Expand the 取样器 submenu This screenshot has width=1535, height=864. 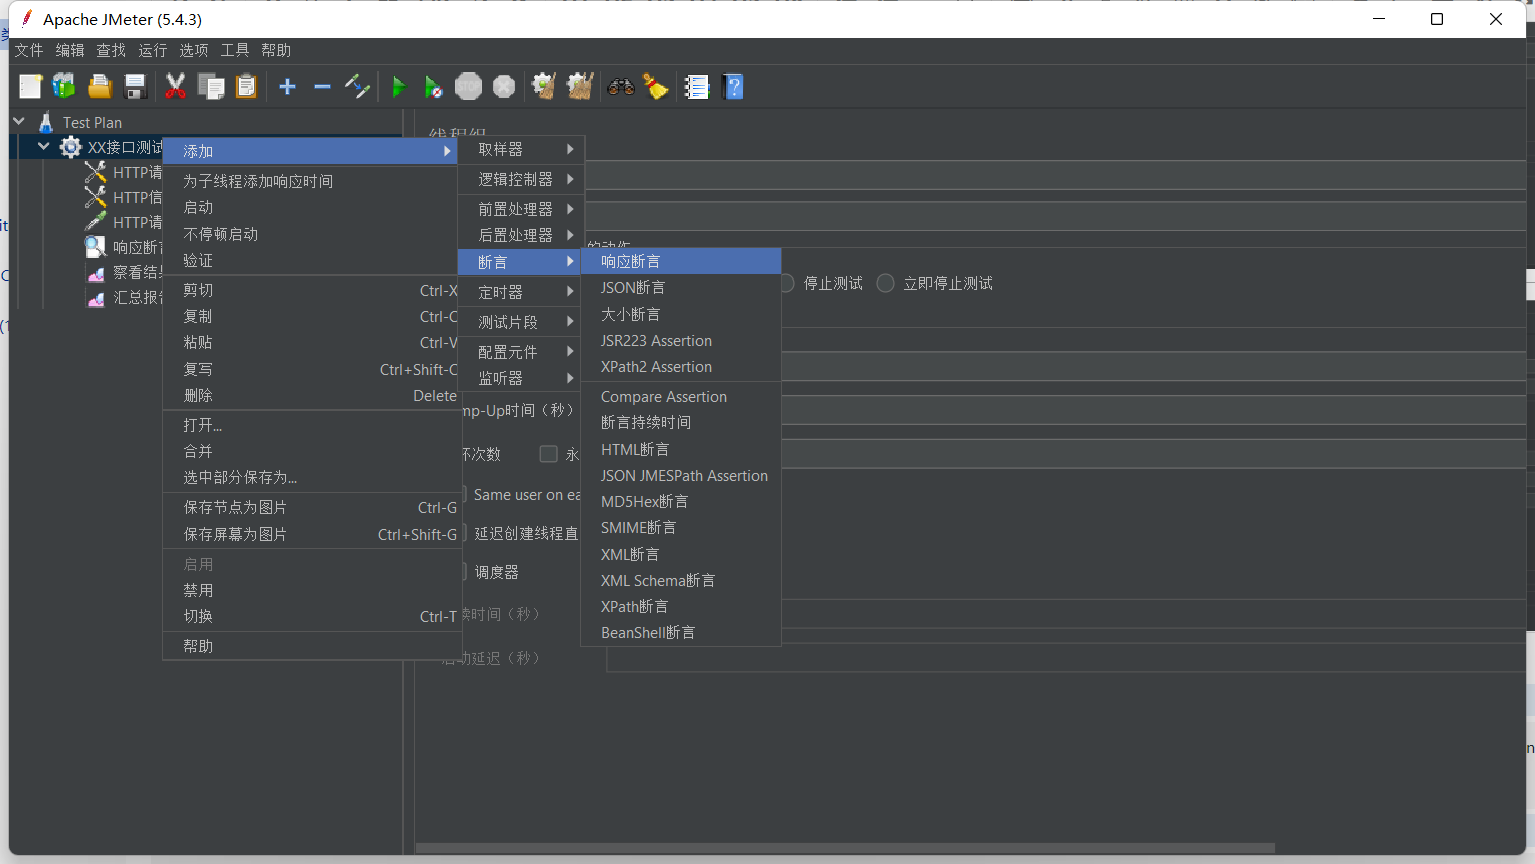520,149
